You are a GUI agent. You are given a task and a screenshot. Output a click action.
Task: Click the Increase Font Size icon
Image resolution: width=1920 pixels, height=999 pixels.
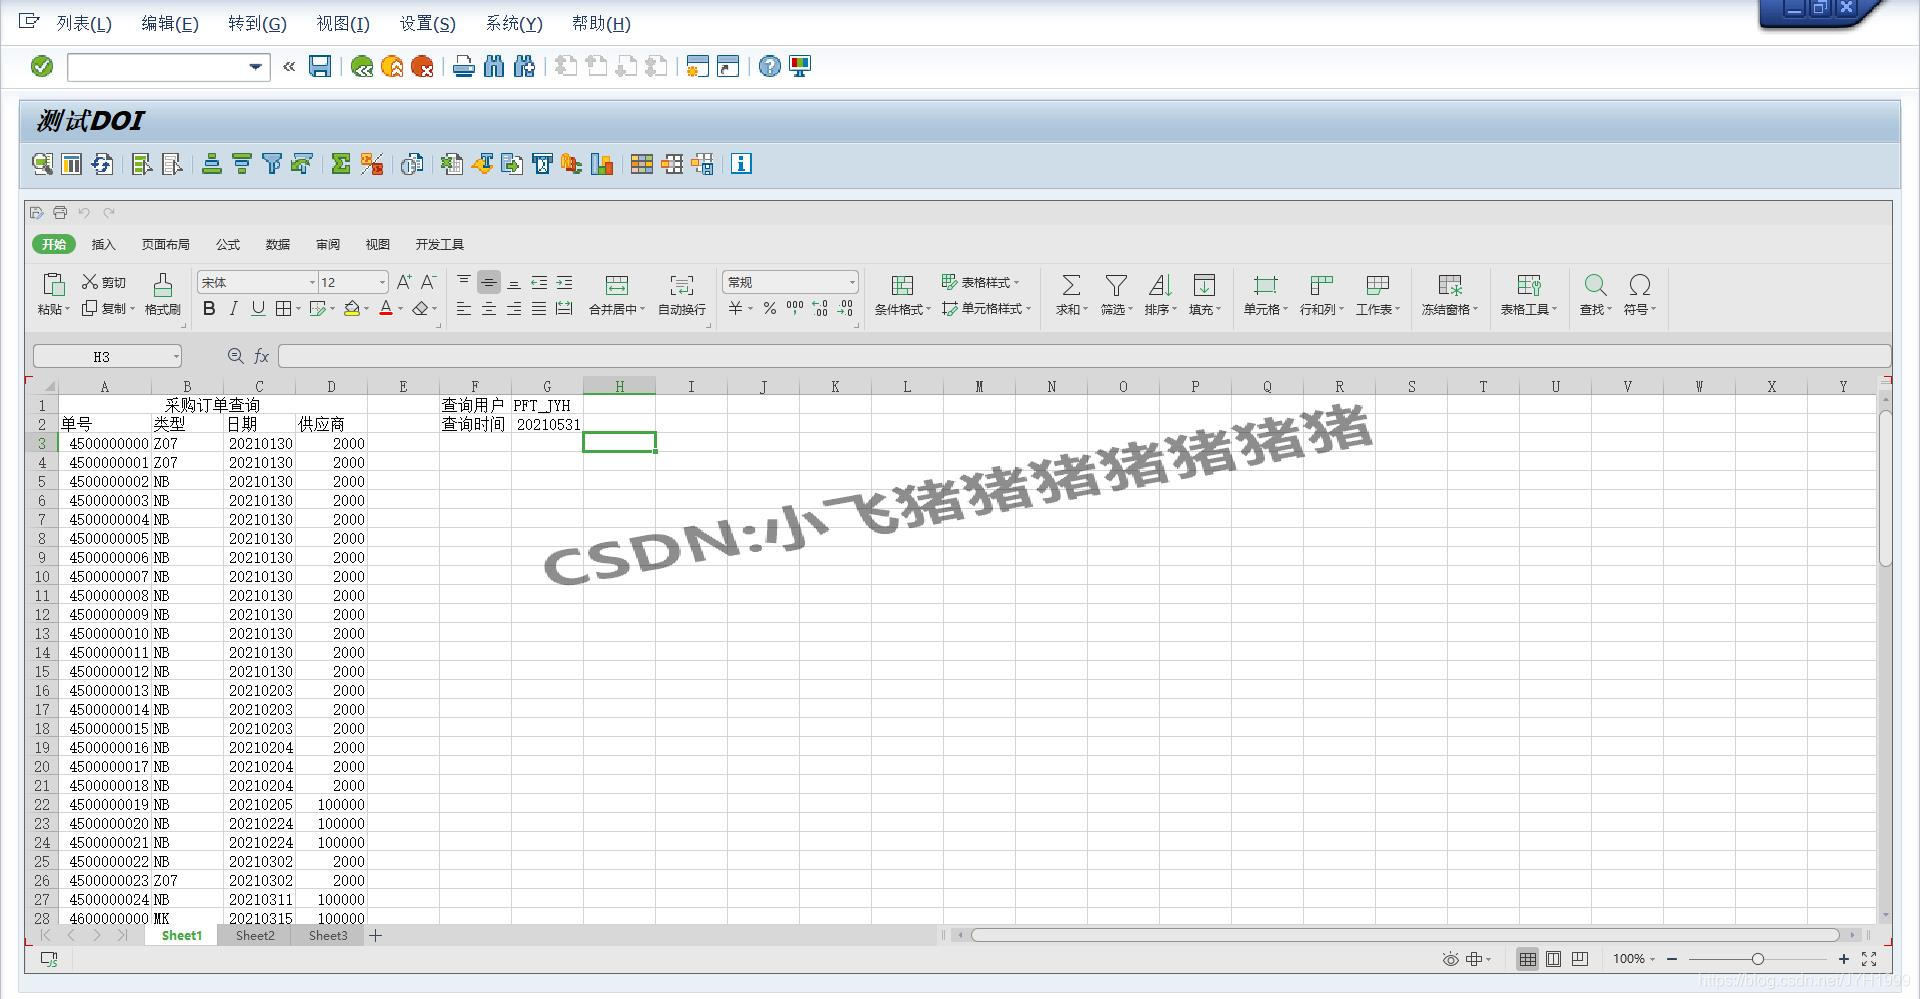(403, 283)
